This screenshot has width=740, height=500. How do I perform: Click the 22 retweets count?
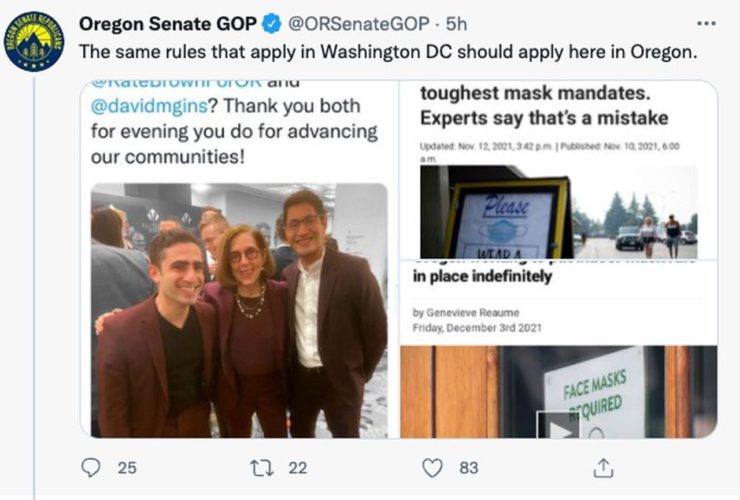(297, 467)
